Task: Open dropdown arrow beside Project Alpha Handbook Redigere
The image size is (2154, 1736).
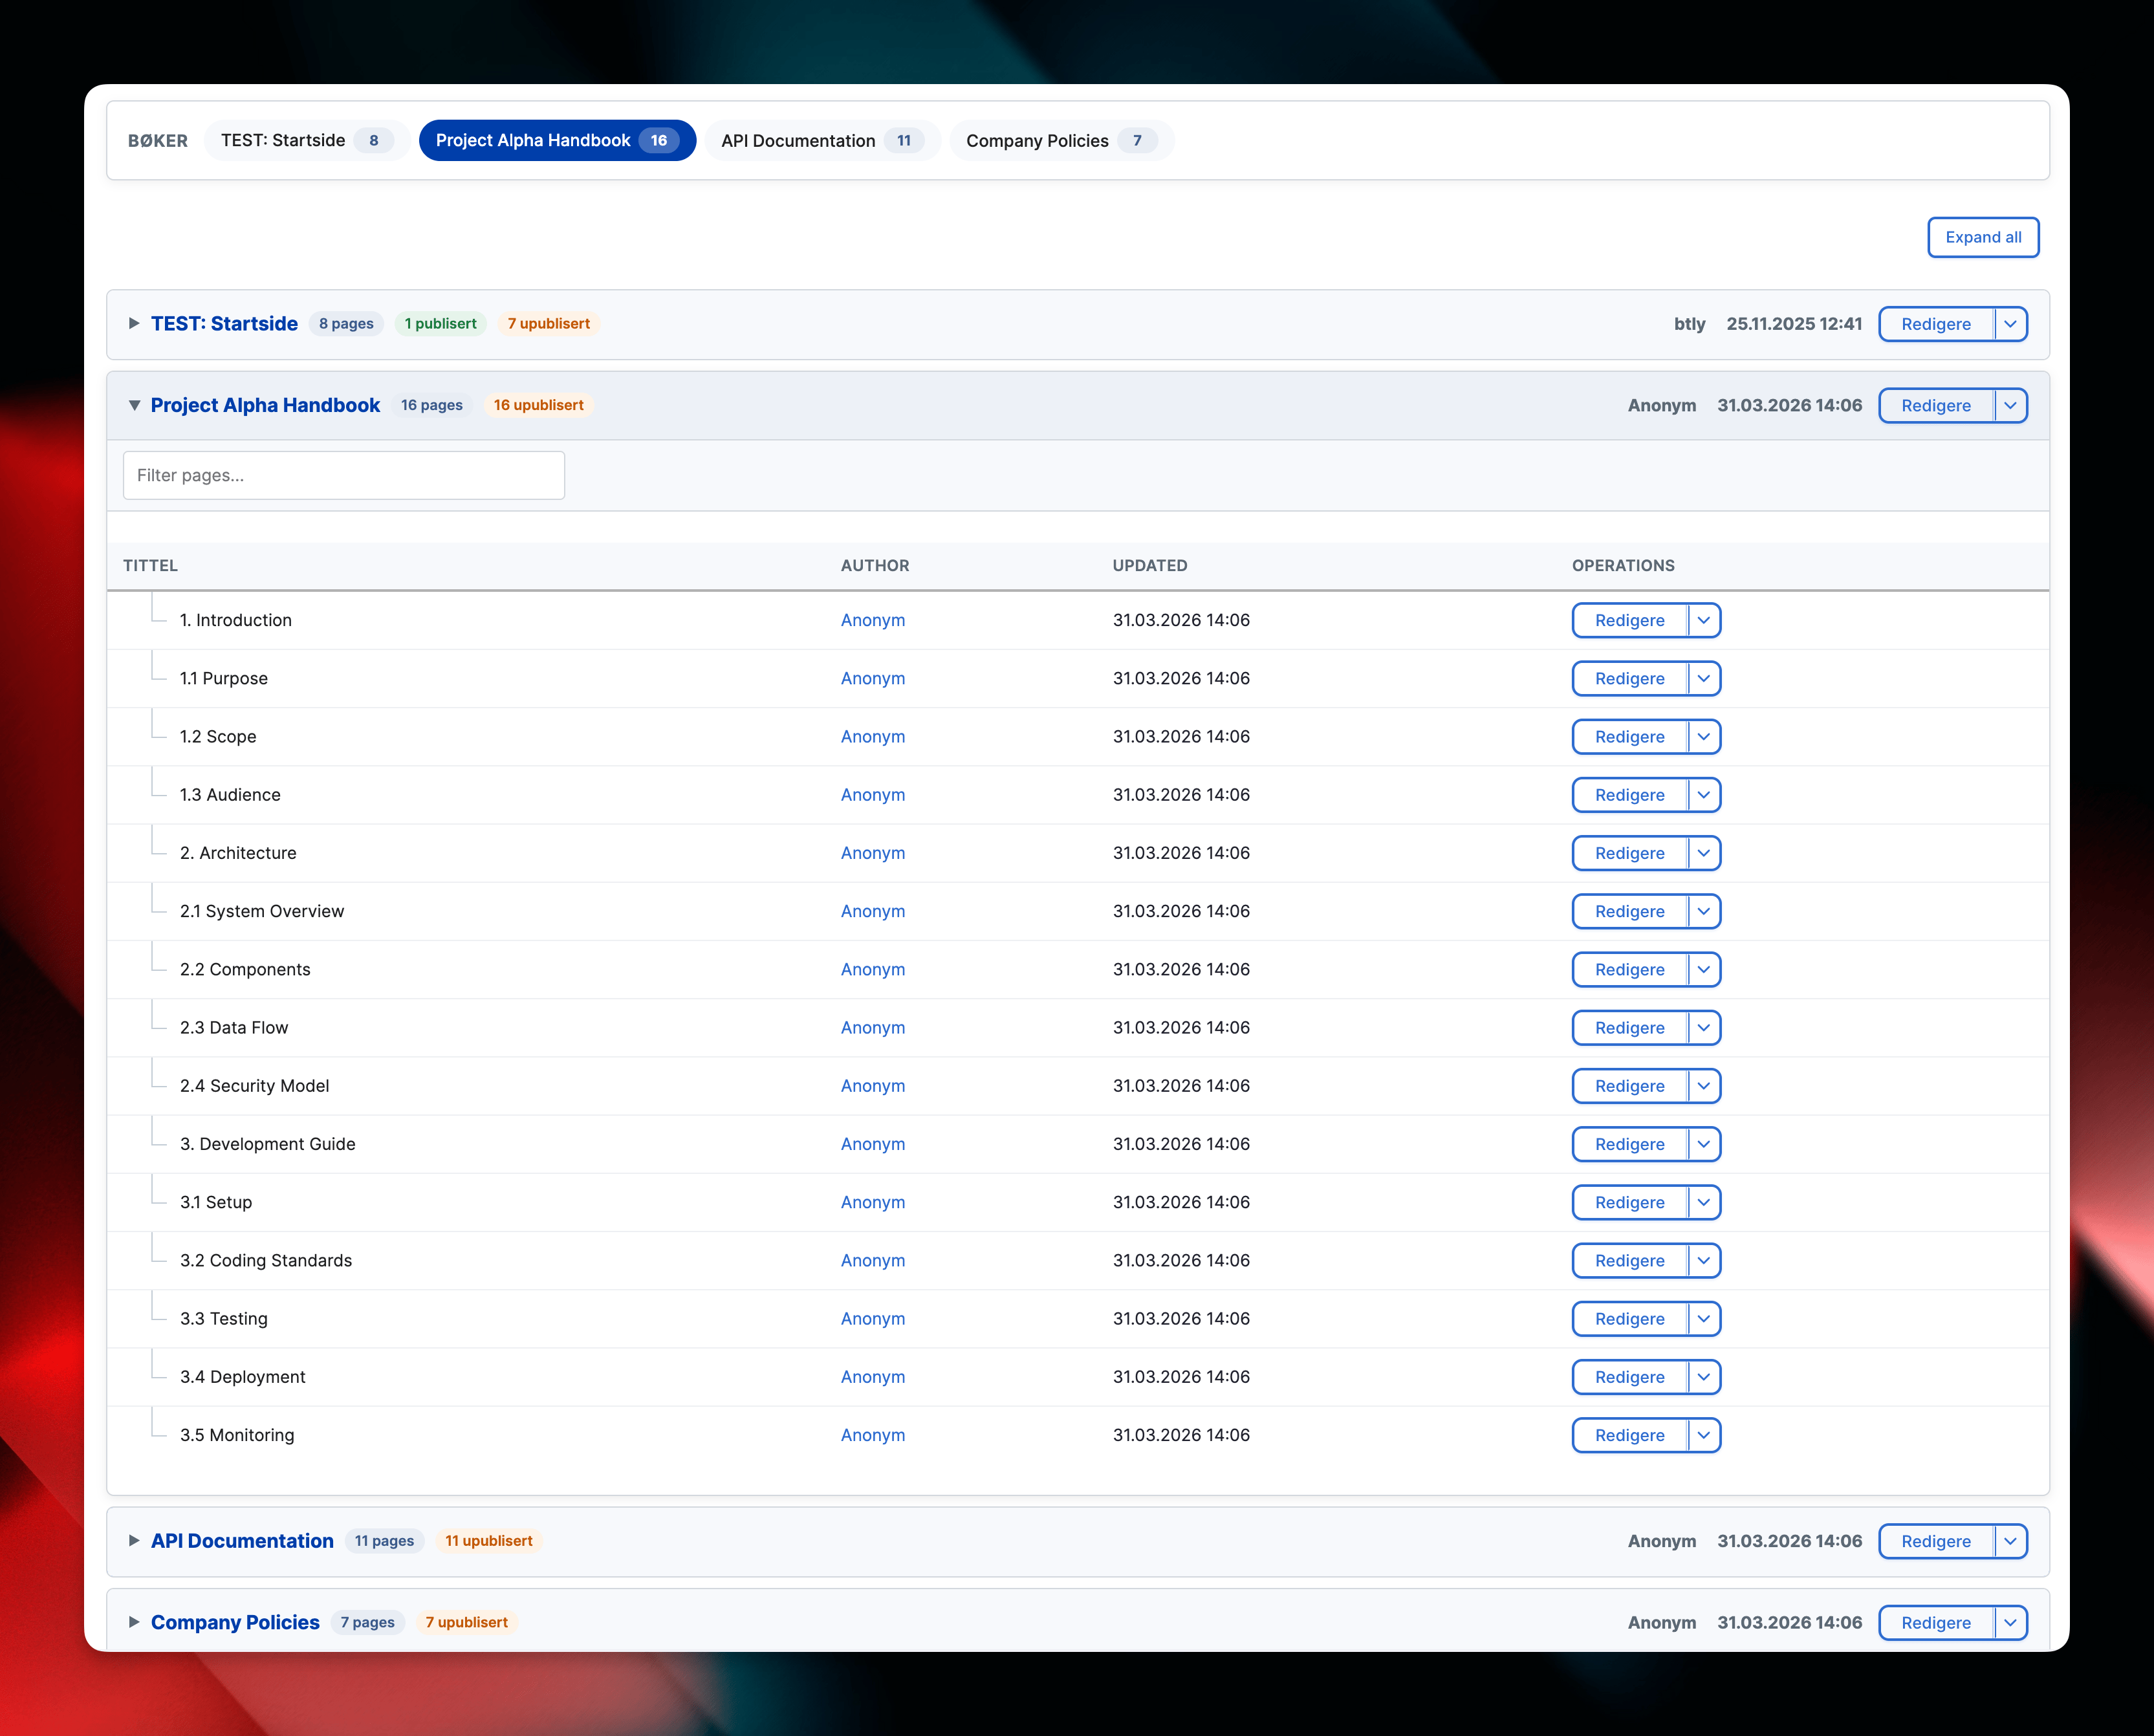Action: 2010,405
